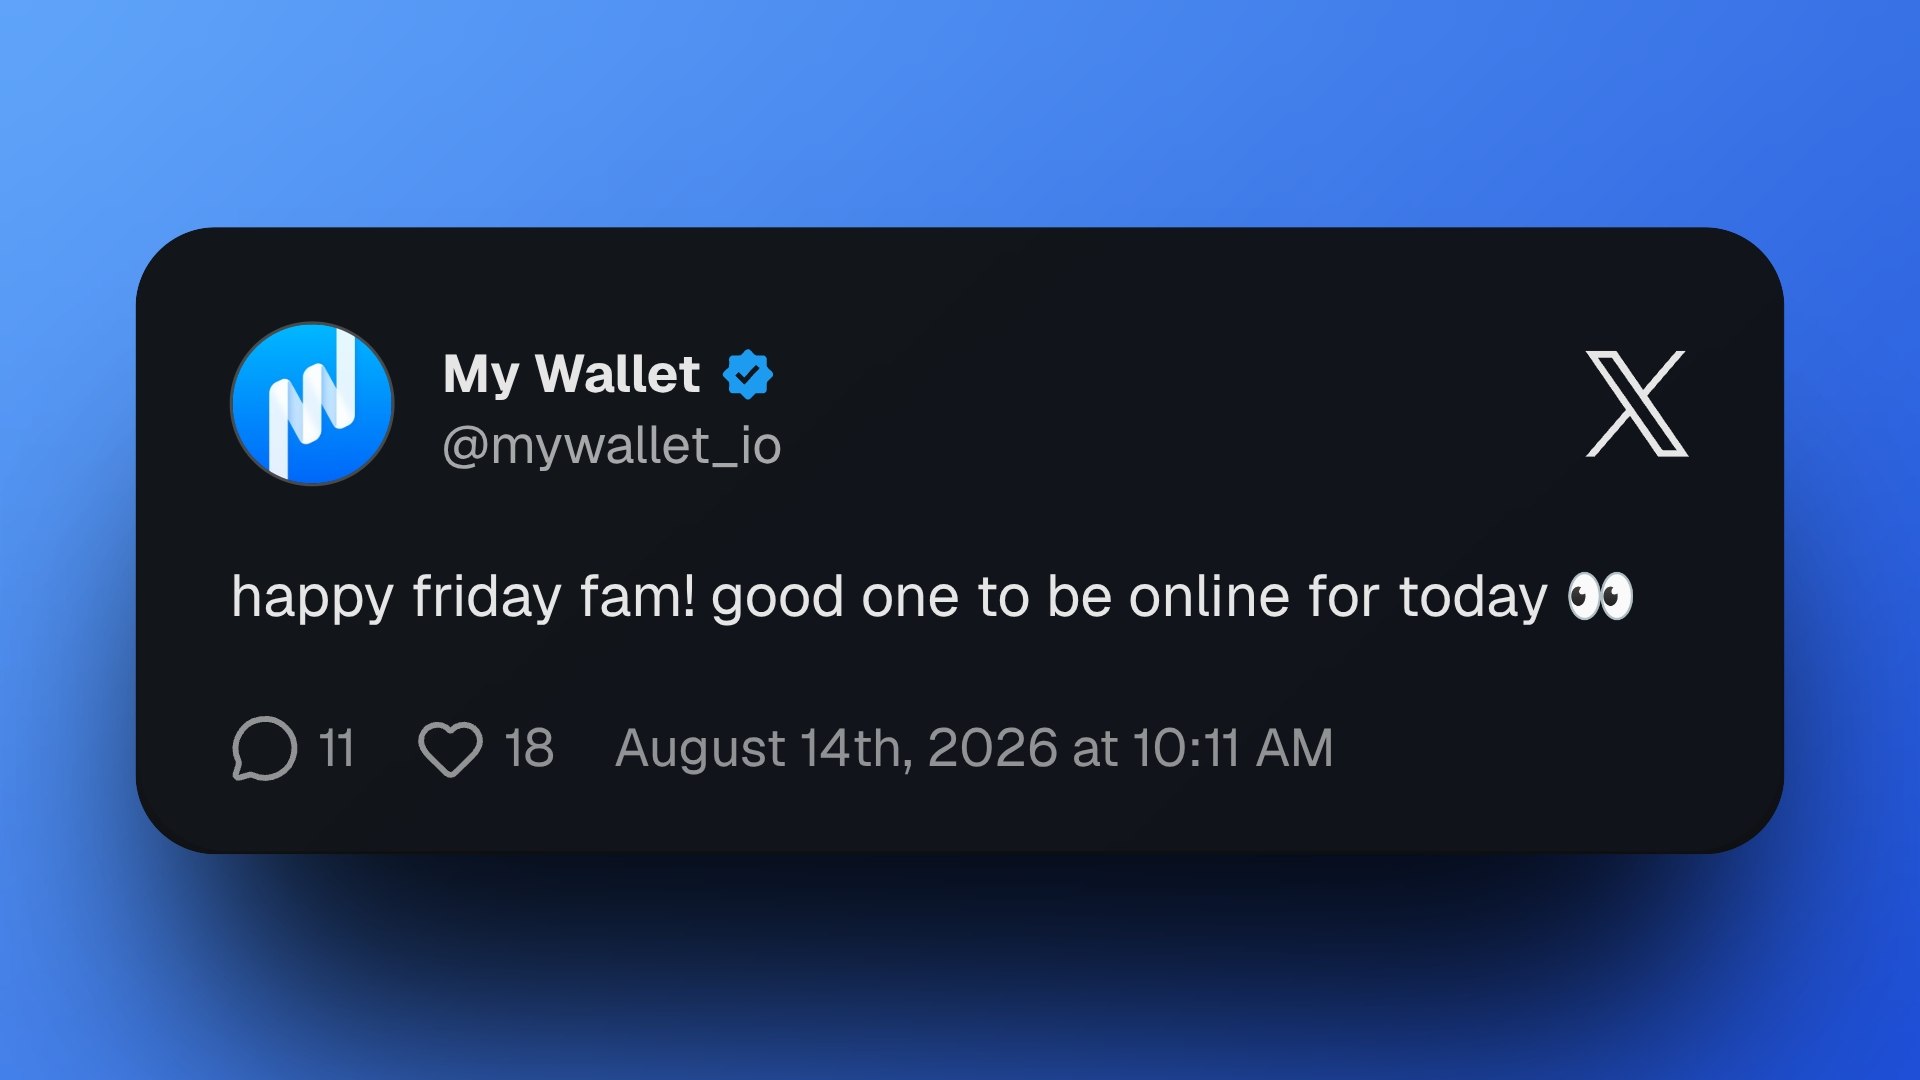Screen dimensions: 1920x1080
Task: Click the reply count 11
Action: tap(336, 748)
